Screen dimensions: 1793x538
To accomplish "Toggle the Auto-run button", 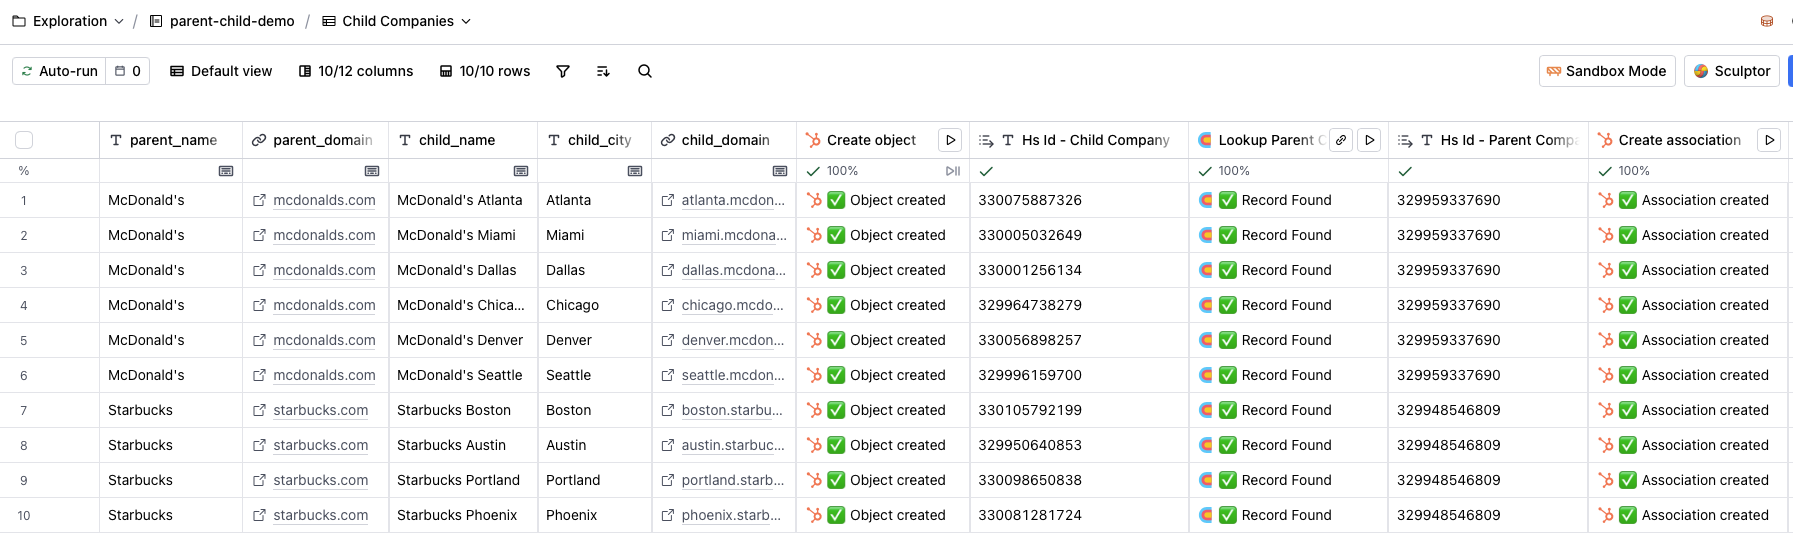I will point(59,71).
